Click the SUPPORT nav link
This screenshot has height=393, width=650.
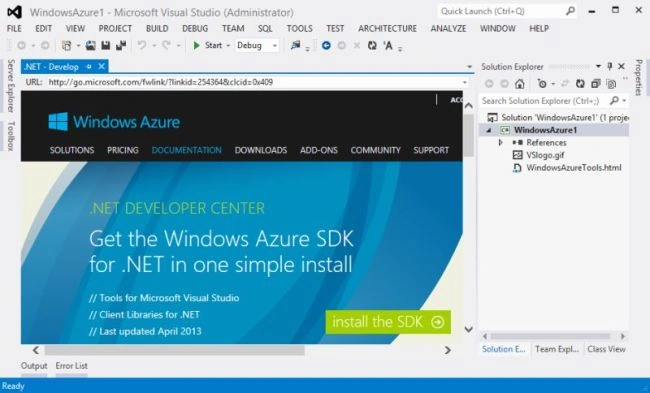[x=431, y=150]
